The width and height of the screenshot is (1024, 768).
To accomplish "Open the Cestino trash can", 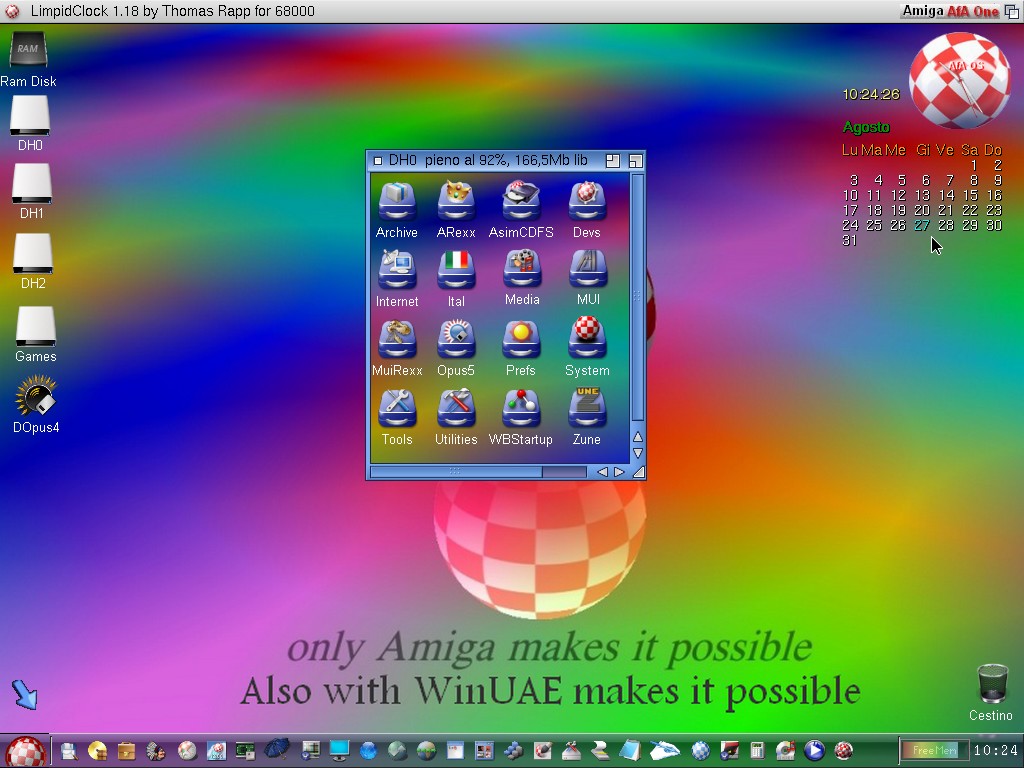I will [991, 686].
